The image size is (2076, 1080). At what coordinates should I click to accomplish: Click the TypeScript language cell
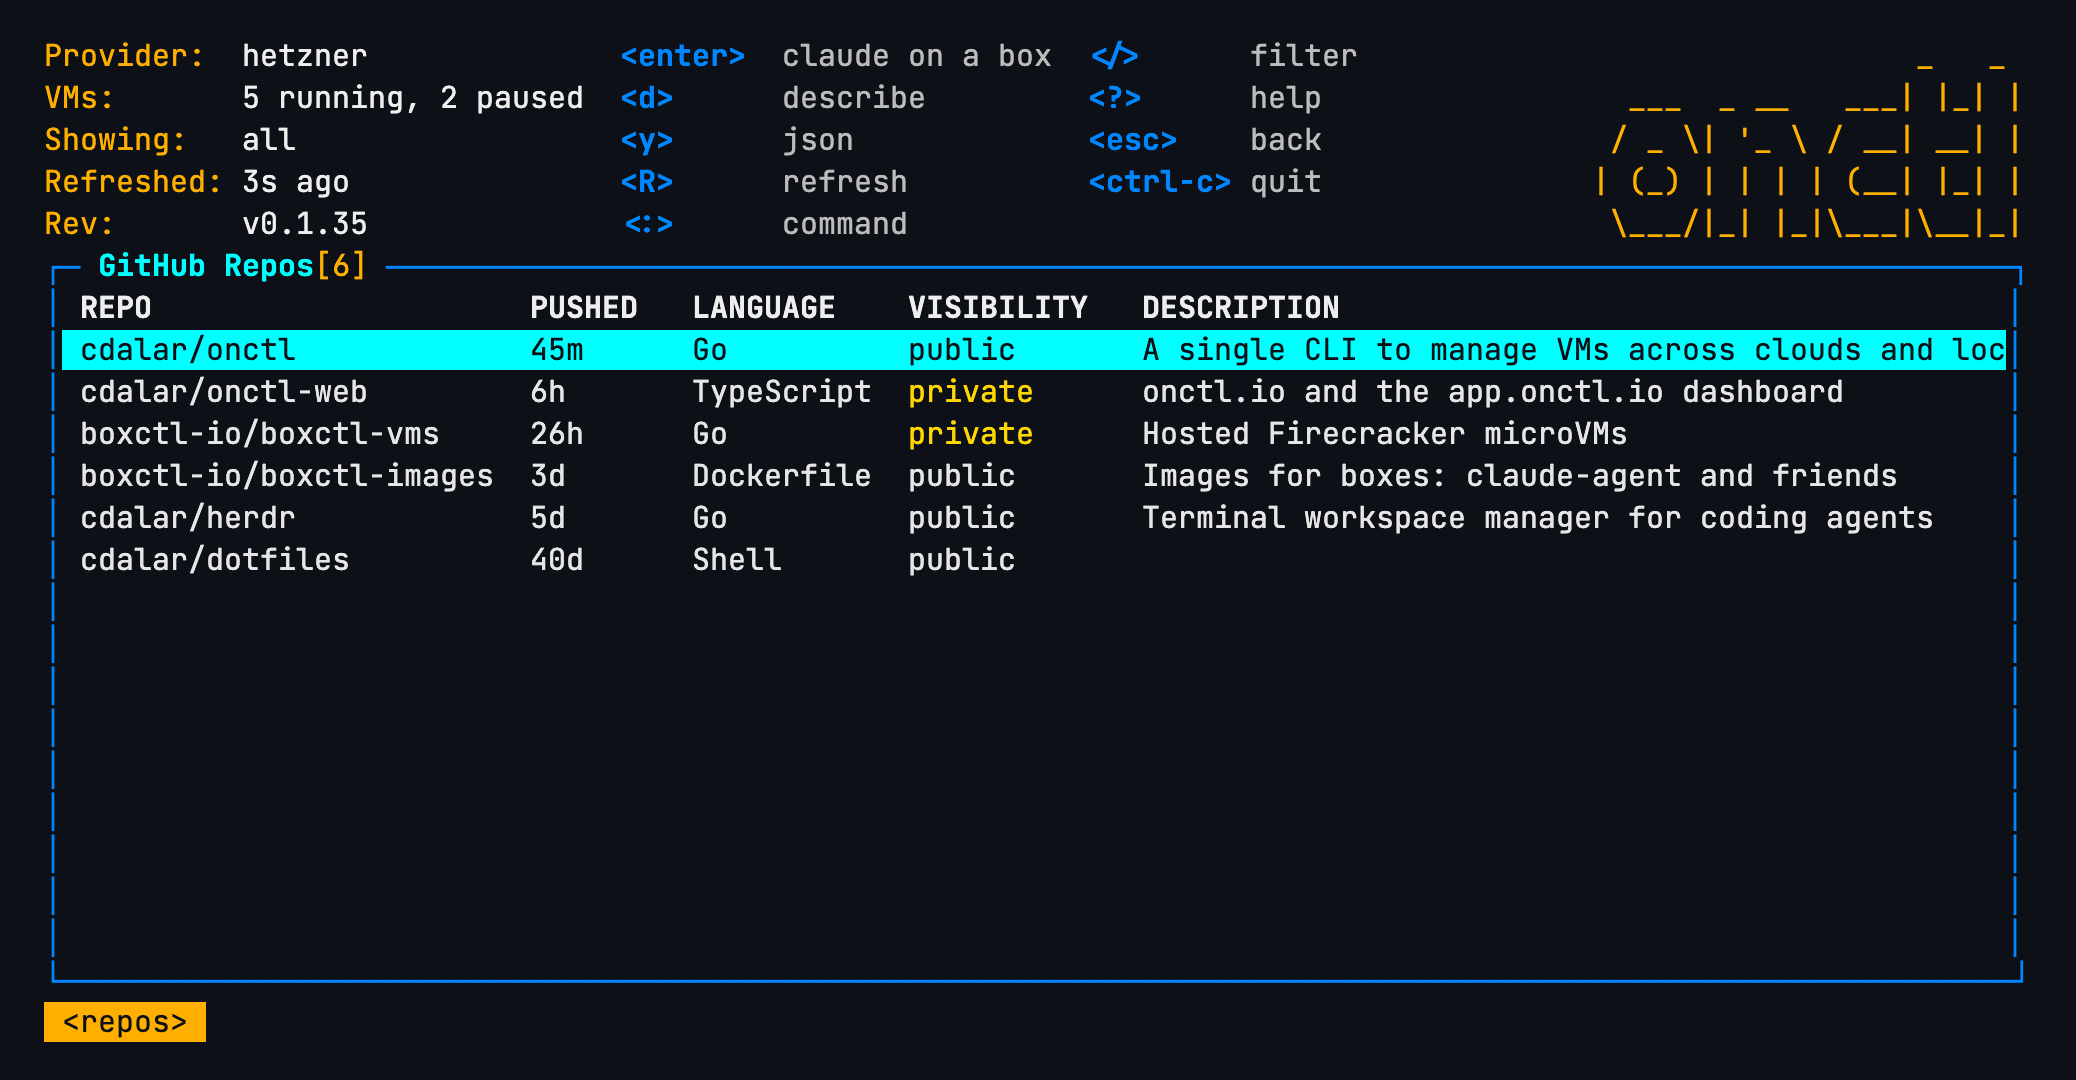click(782, 392)
